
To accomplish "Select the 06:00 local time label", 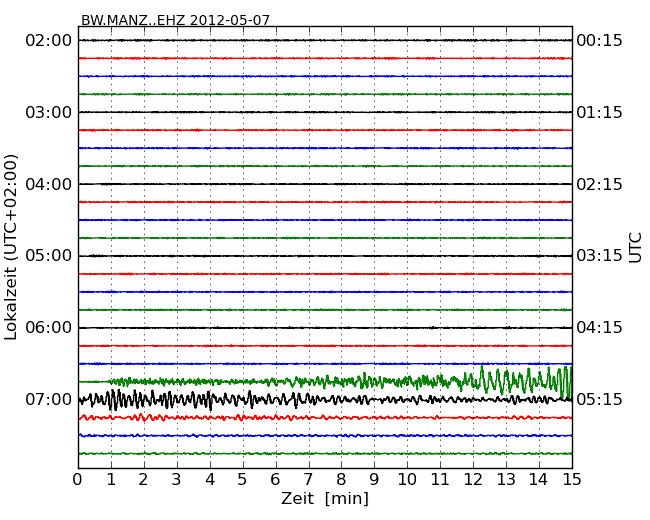I will coord(49,328).
